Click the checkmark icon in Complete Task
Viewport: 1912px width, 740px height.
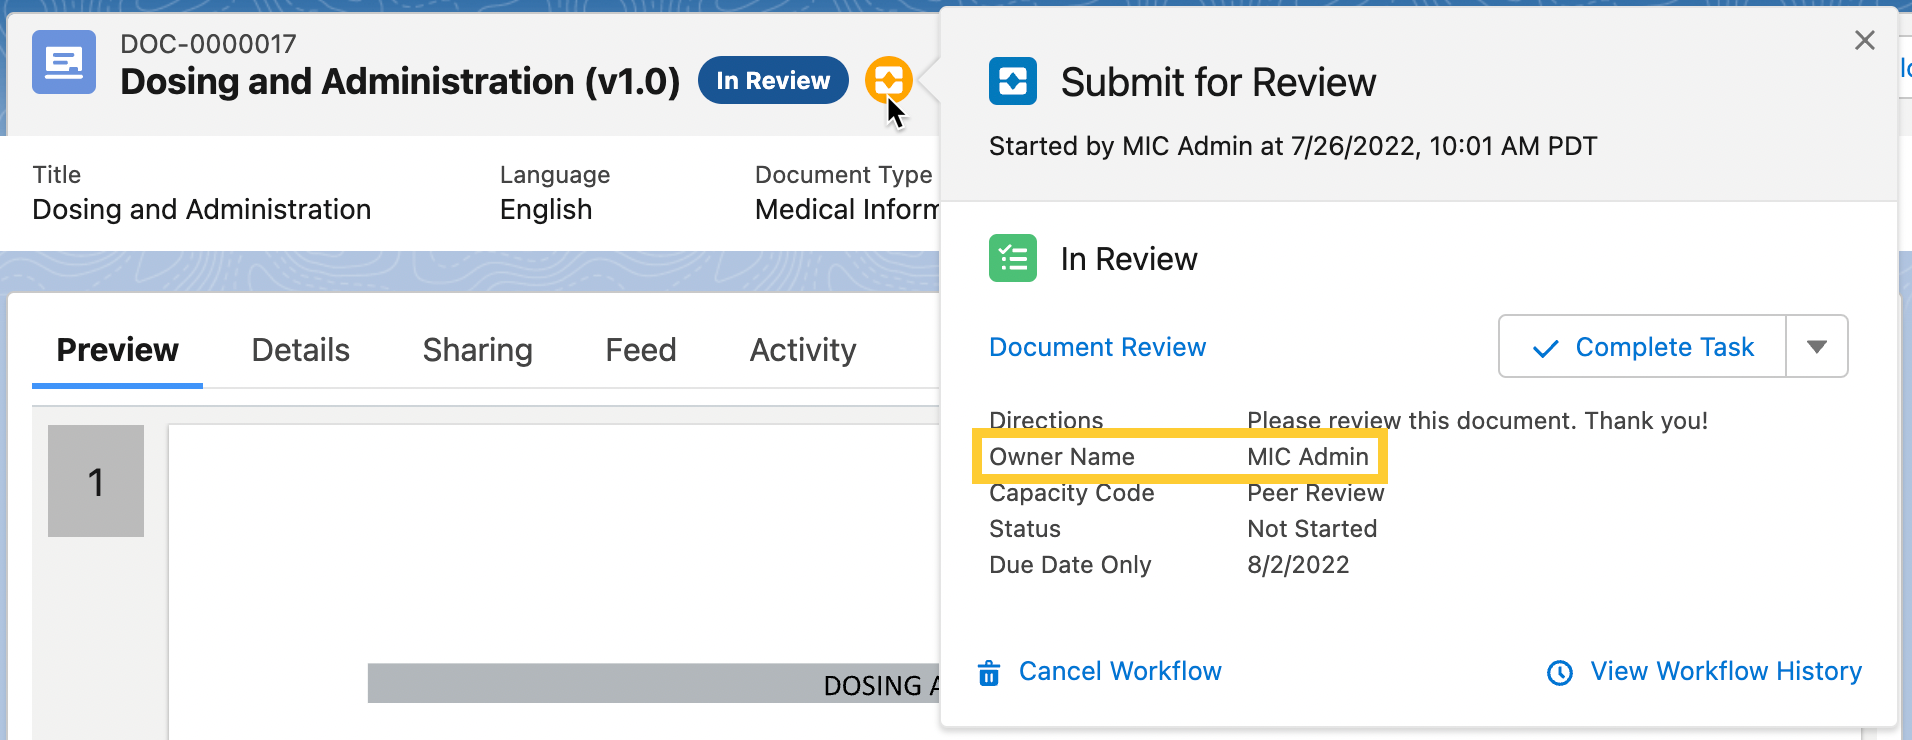[x=1545, y=348]
